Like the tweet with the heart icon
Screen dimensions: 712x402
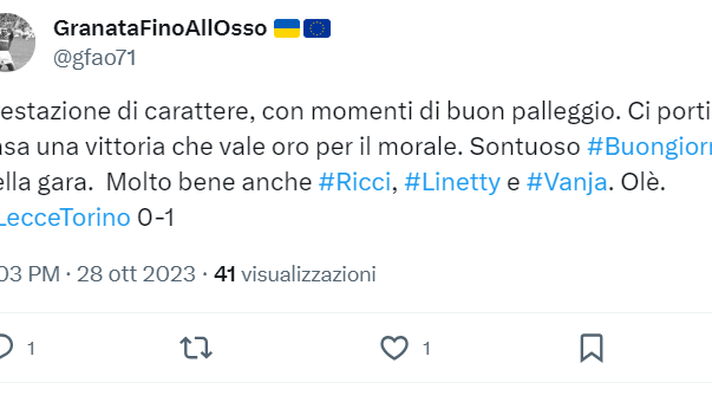395,347
